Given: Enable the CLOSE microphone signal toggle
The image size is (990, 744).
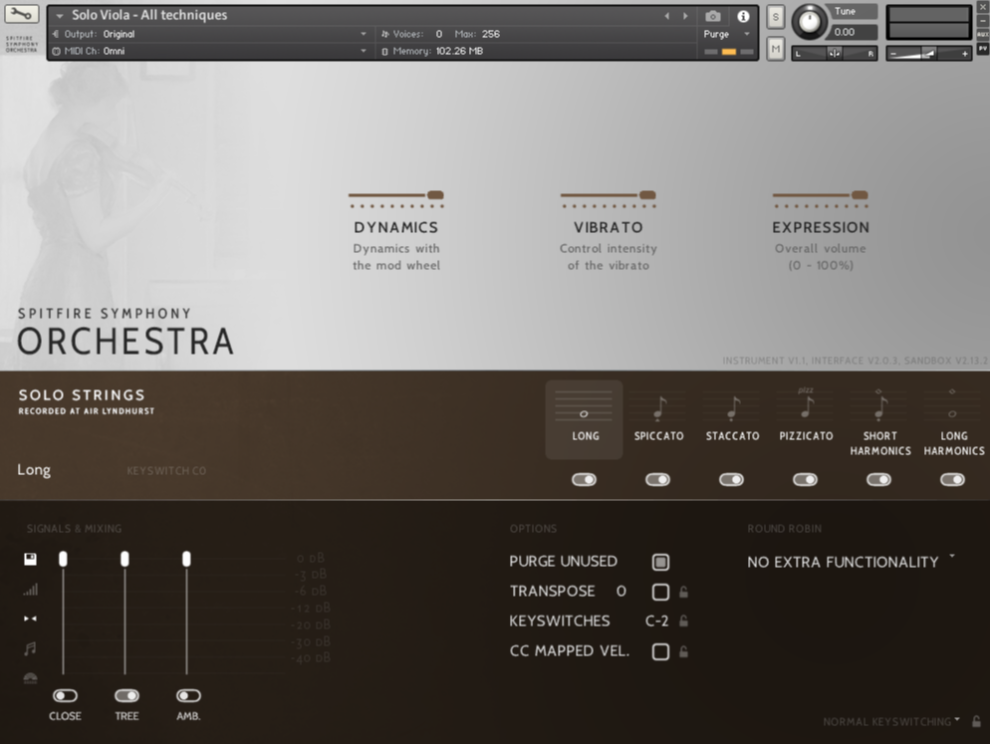Looking at the screenshot, I should pos(66,695).
